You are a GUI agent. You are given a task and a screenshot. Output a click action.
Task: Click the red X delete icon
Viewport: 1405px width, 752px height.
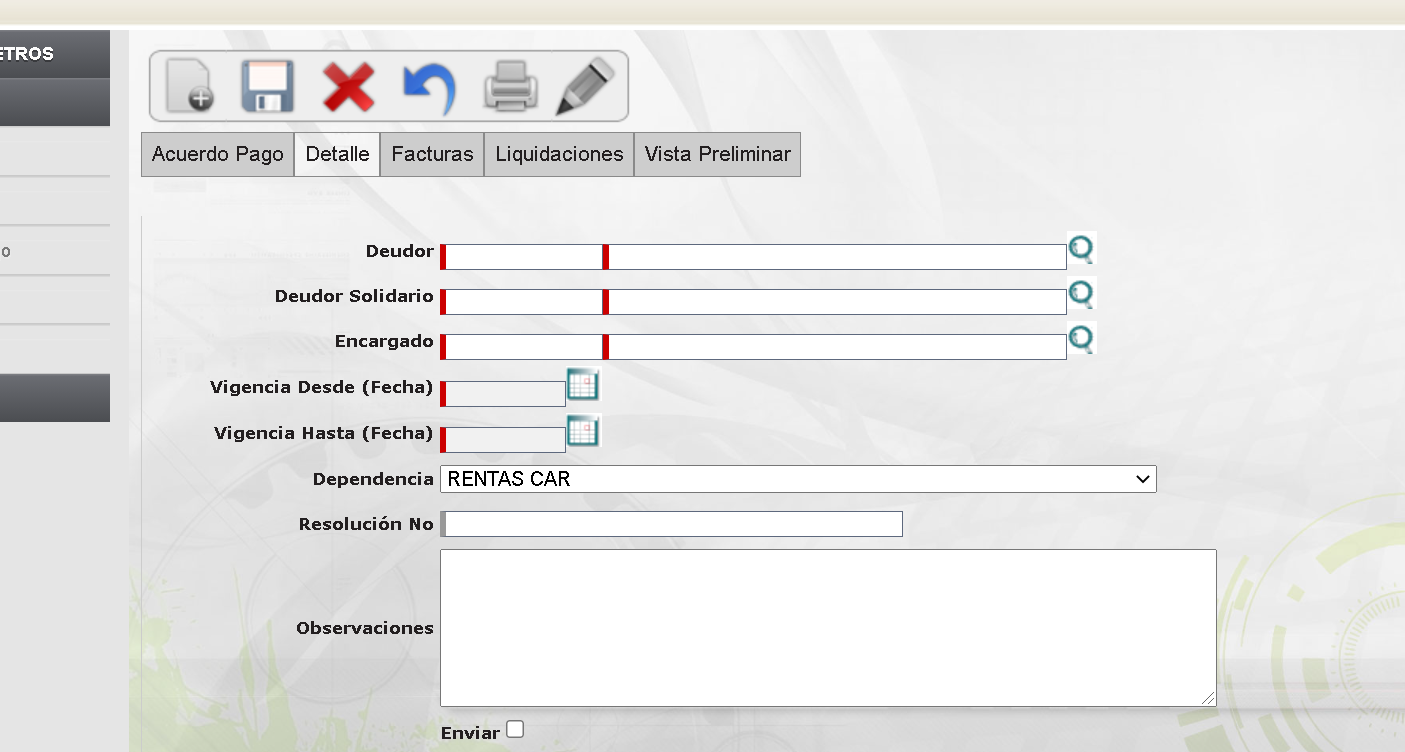click(x=348, y=87)
